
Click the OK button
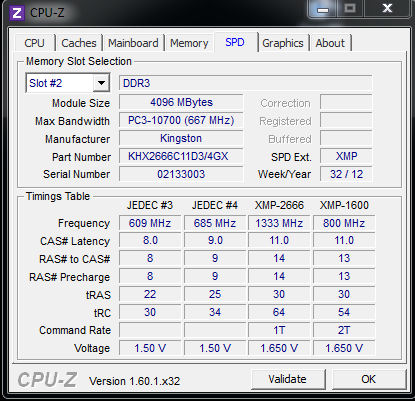pos(368,379)
